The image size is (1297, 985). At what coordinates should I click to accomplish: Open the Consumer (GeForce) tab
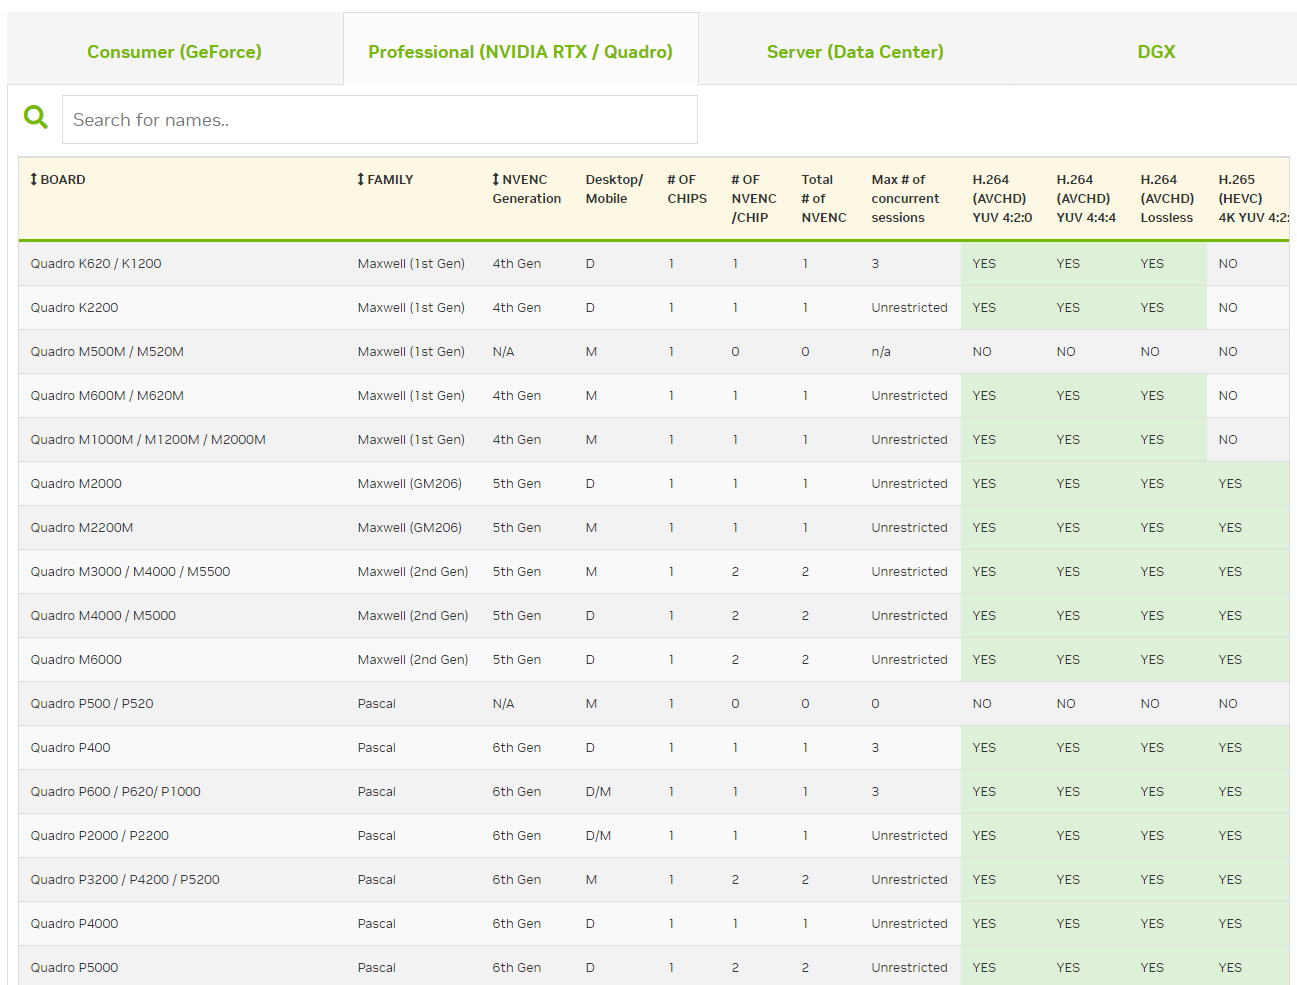click(174, 52)
